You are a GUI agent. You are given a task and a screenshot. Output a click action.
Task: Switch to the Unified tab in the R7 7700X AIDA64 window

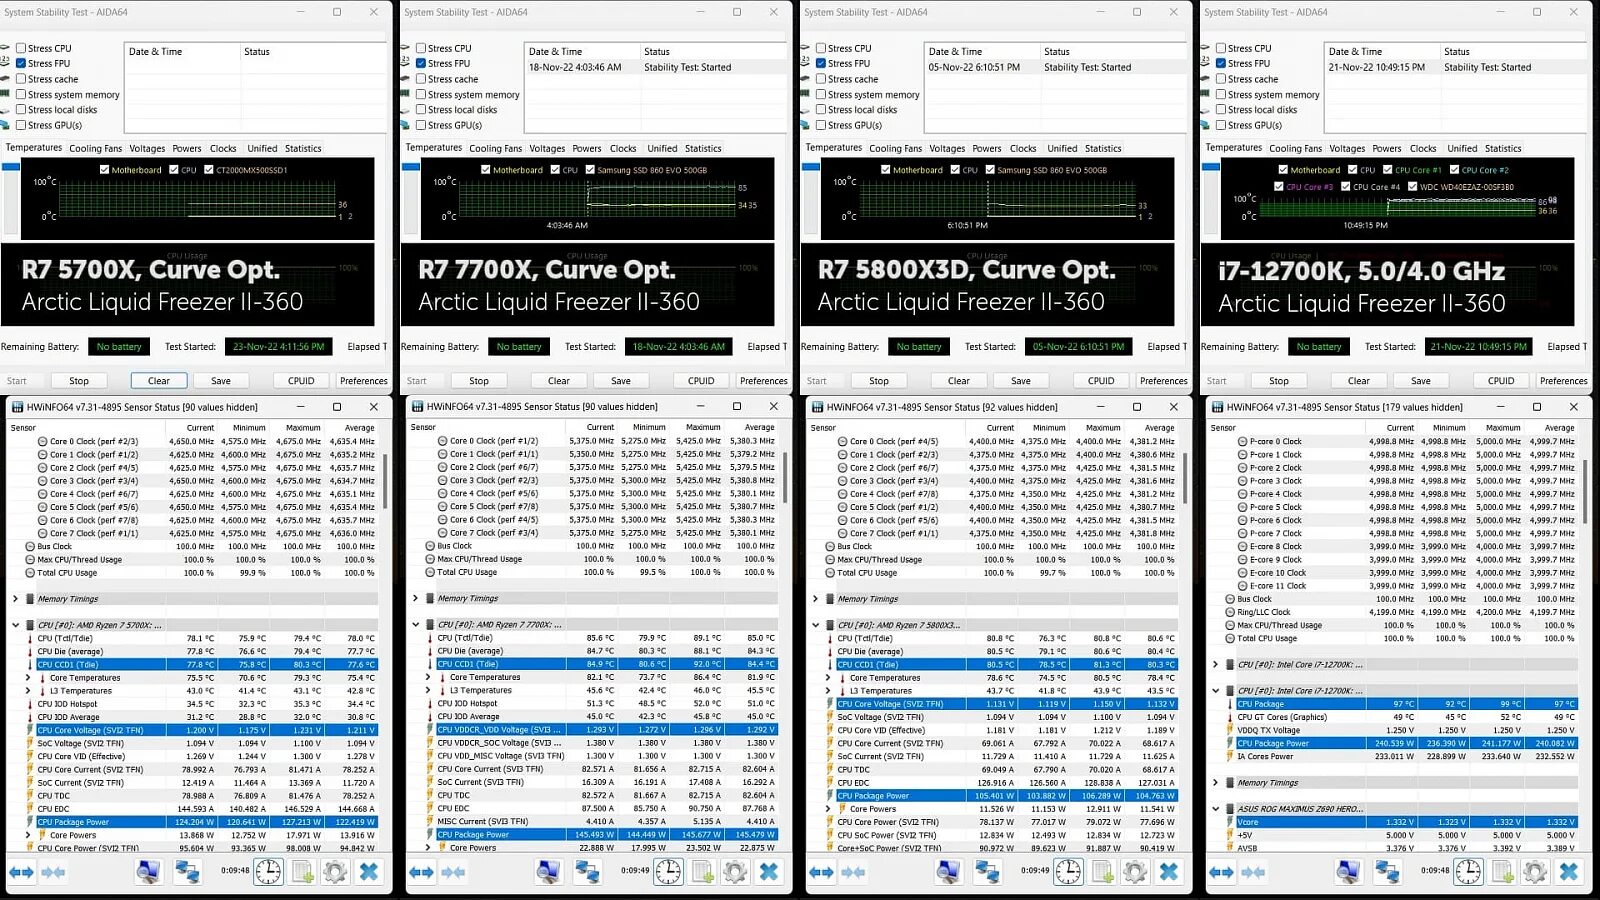tap(662, 148)
